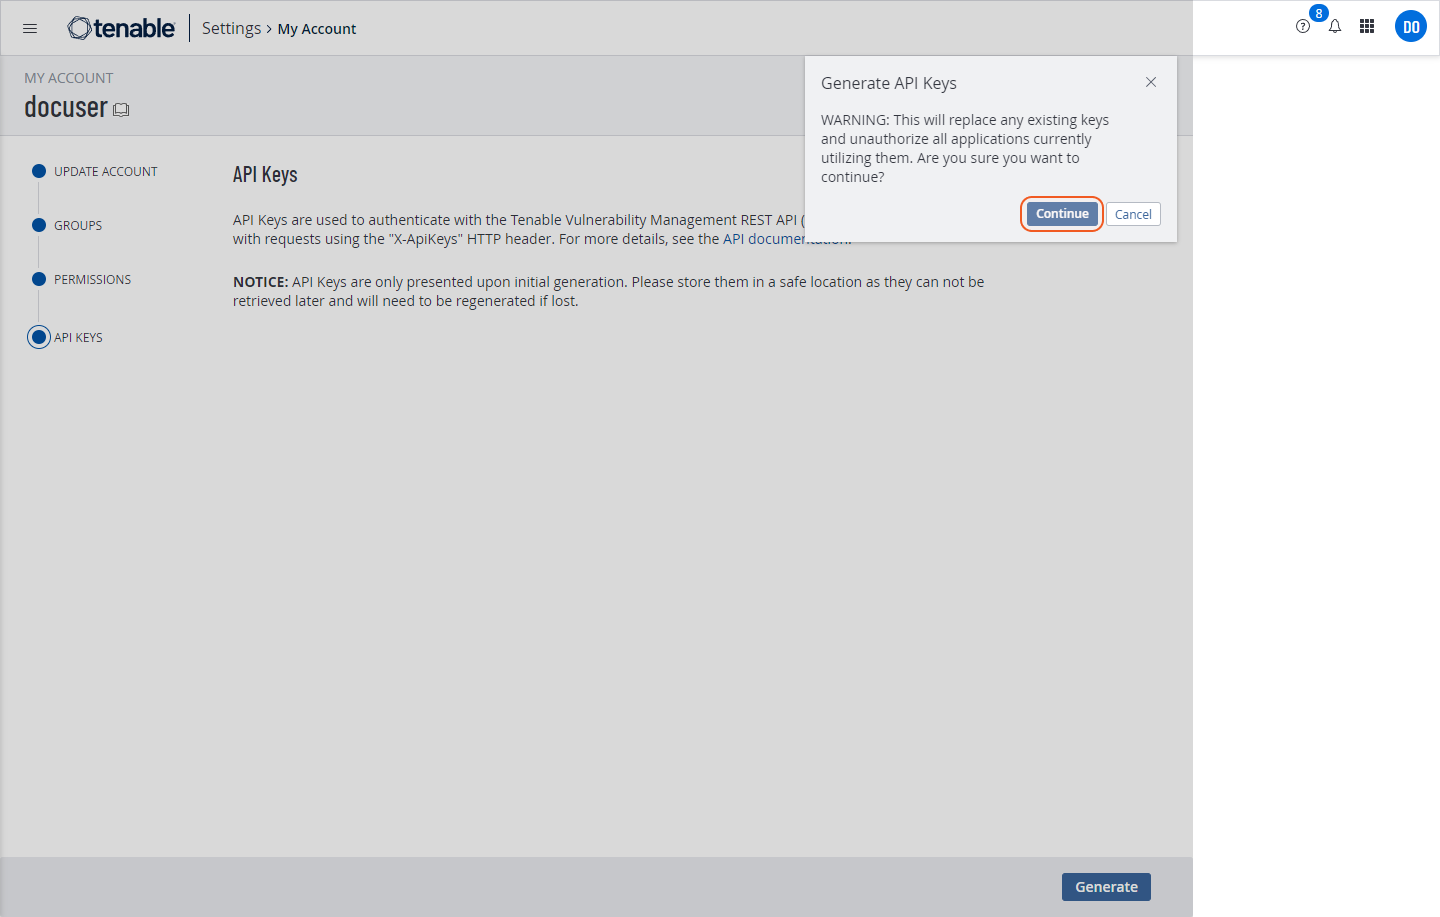Screen dimensions: 1440x917
Task: Click the WARNING message text
Action: 965,148
